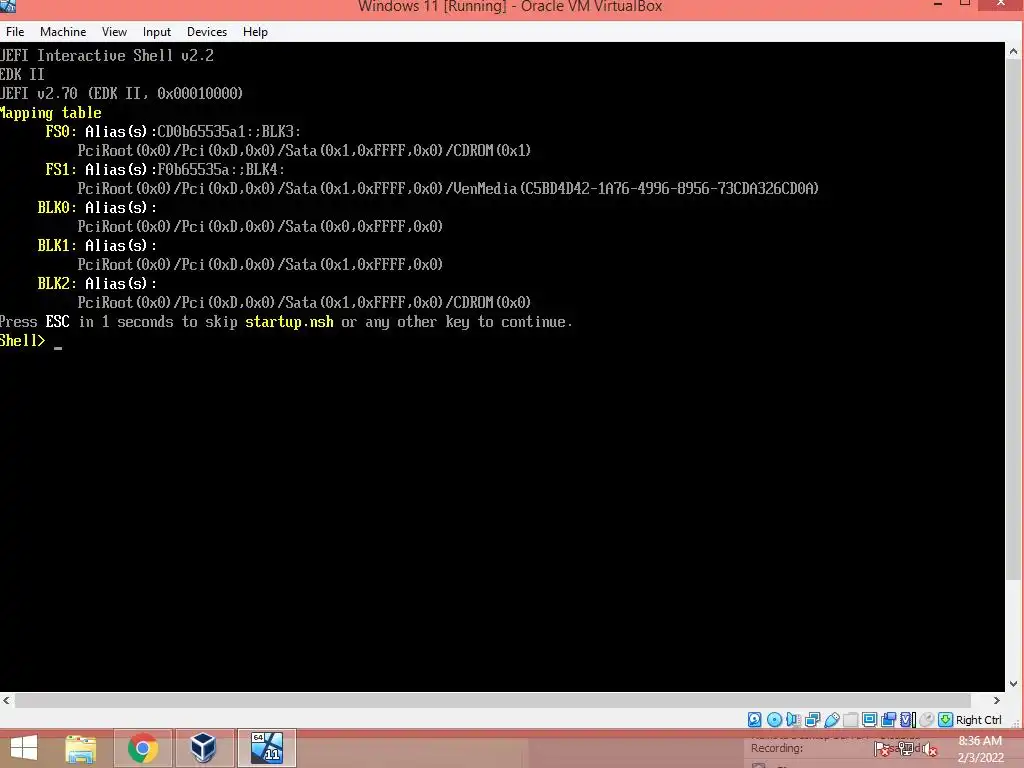The height and width of the screenshot is (768, 1024).
Task: Click the USB devices status icon
Action: point(831,720)
